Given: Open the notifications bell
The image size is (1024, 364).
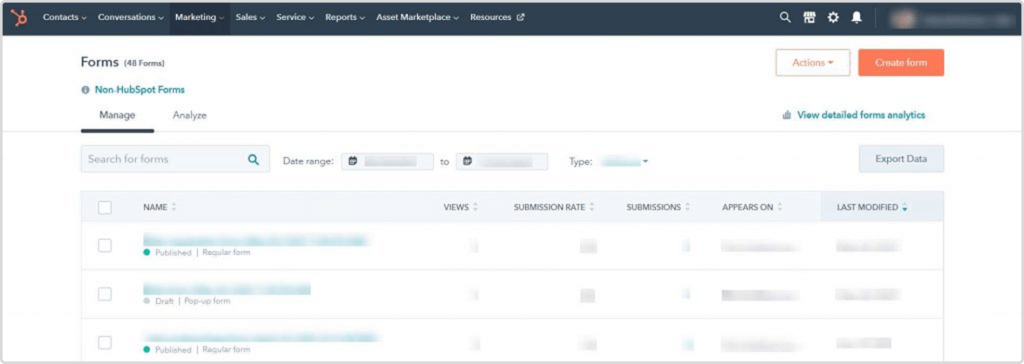Looking at the screenshot, I should 856,18.
